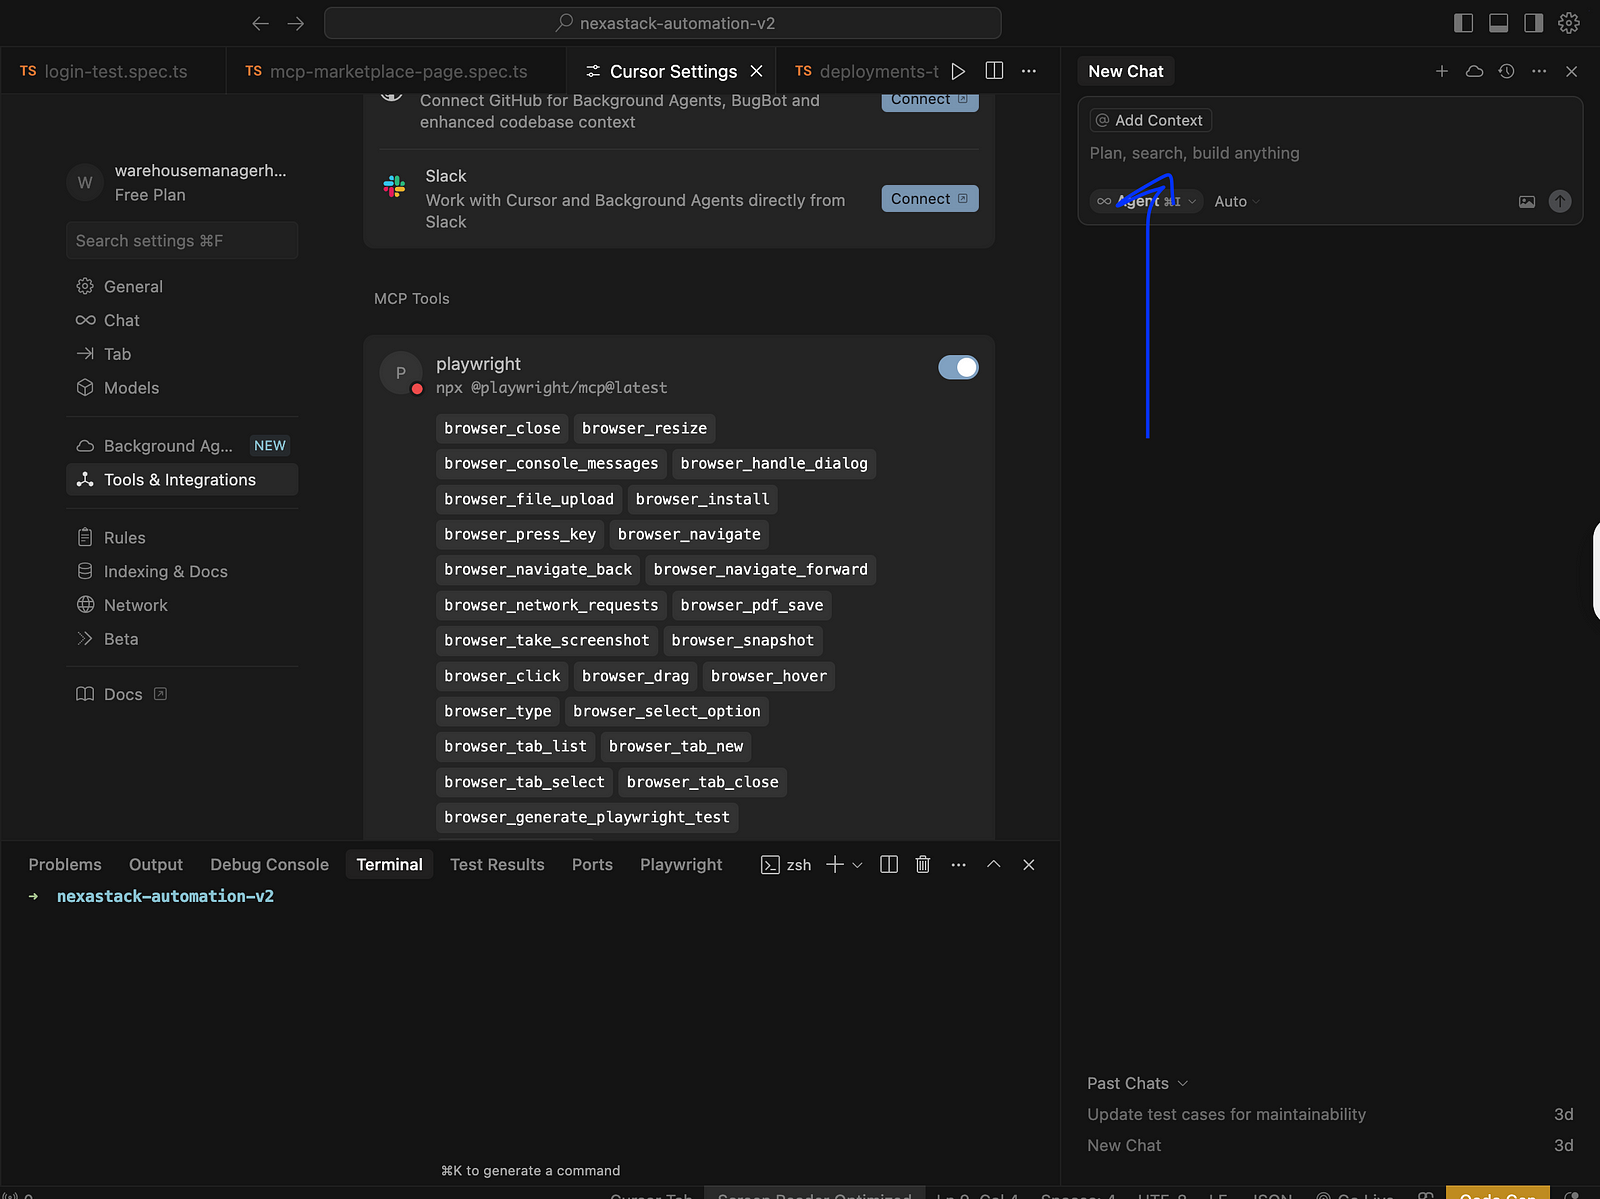Close the bottom panel
This screenshot has width=1600, height=1199.
click(x=1029, y=865)
